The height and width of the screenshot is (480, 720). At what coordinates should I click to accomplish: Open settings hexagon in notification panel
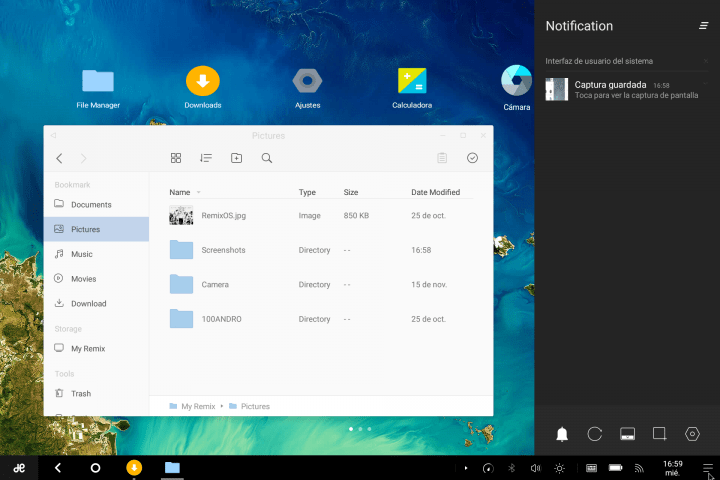(x=692, y=434)
